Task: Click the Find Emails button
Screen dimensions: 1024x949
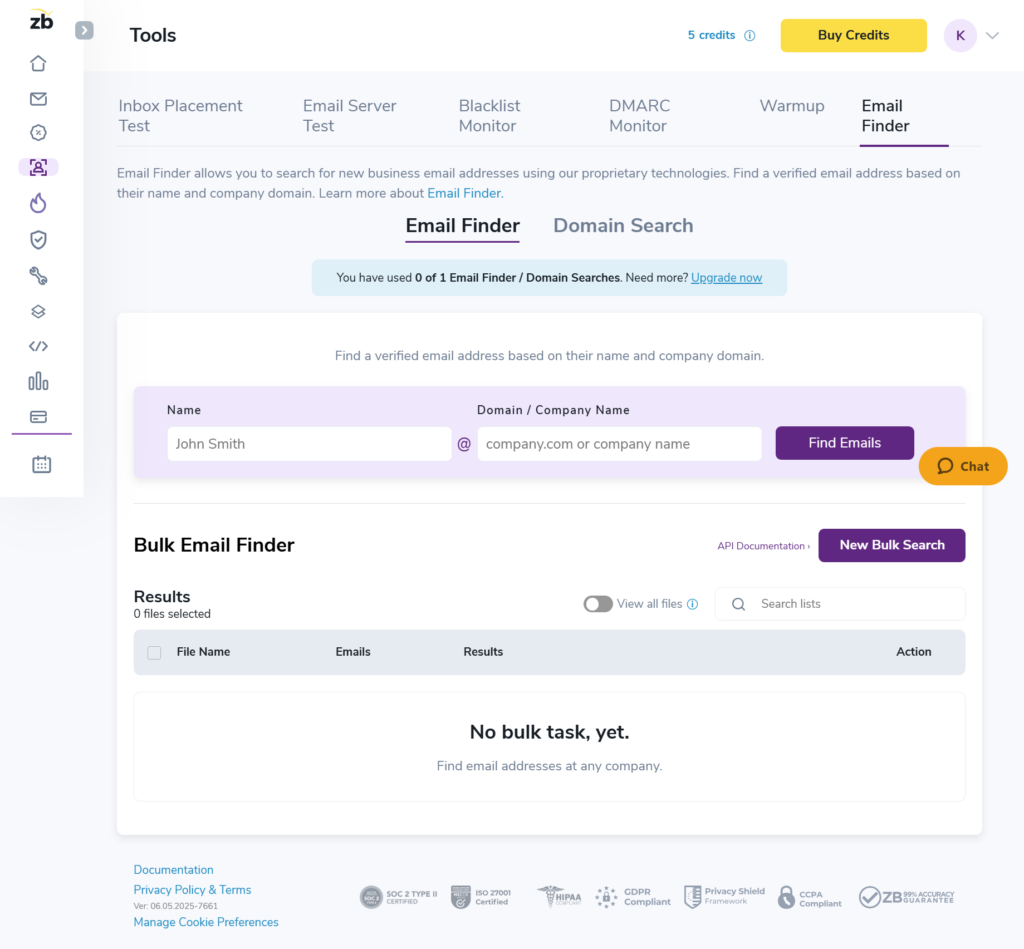Action: (844, 443)
